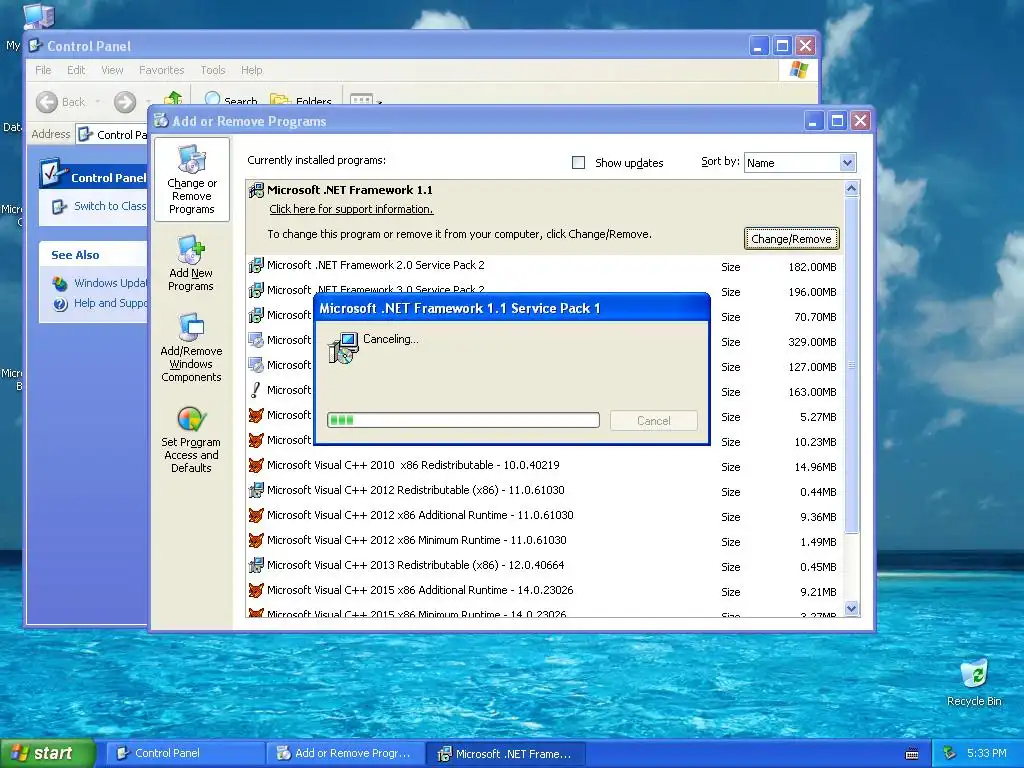Click the exclamation icon in program list
Screen dimensions: 1024x768
(x=256, y=390)
